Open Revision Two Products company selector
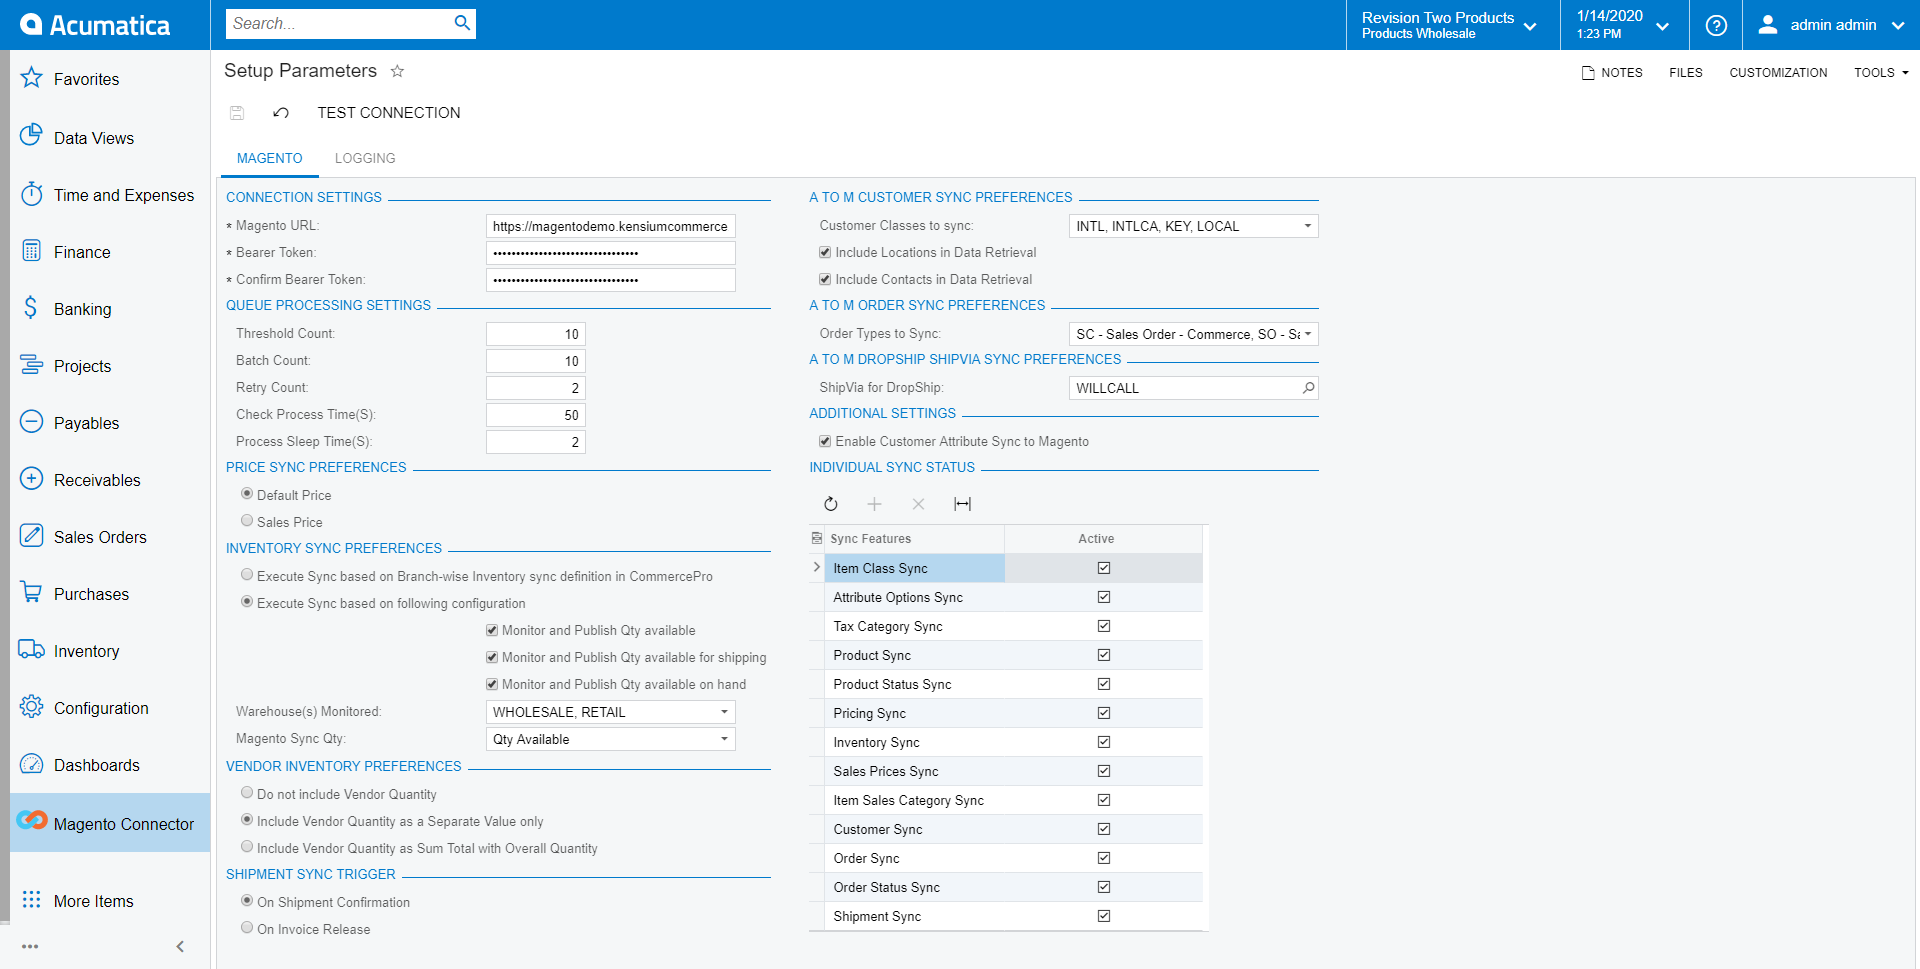 click(1452, 25)
